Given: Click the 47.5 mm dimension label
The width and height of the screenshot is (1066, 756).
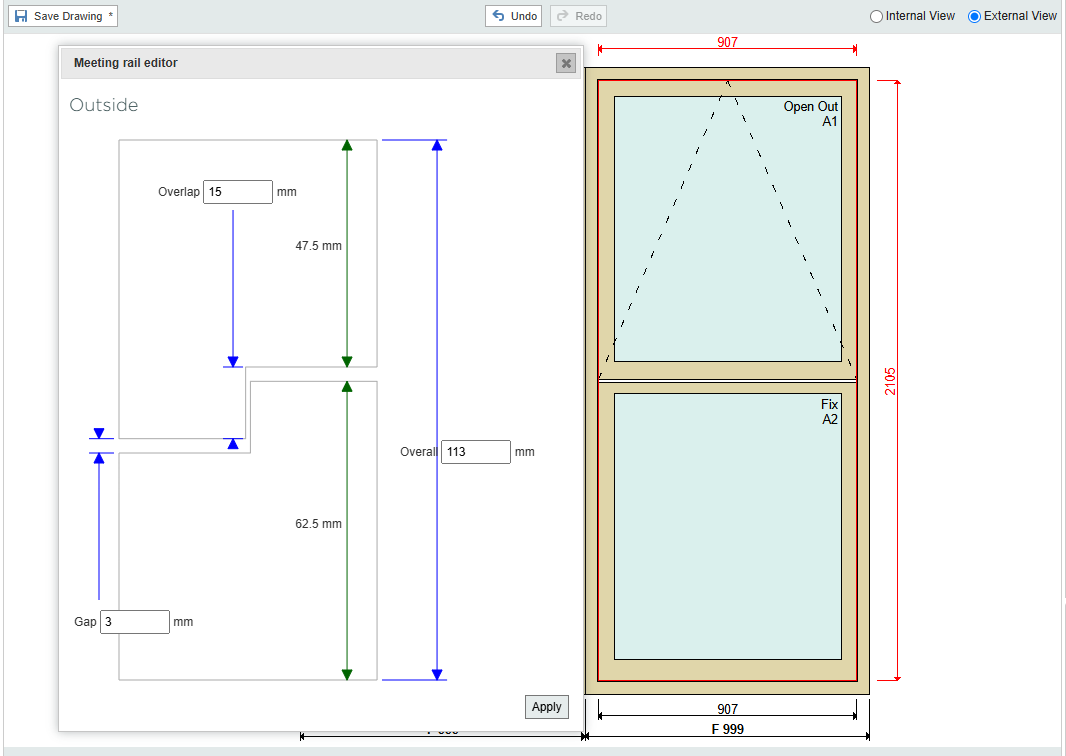Looking at the screenshot, I should [x=318, y=245].
